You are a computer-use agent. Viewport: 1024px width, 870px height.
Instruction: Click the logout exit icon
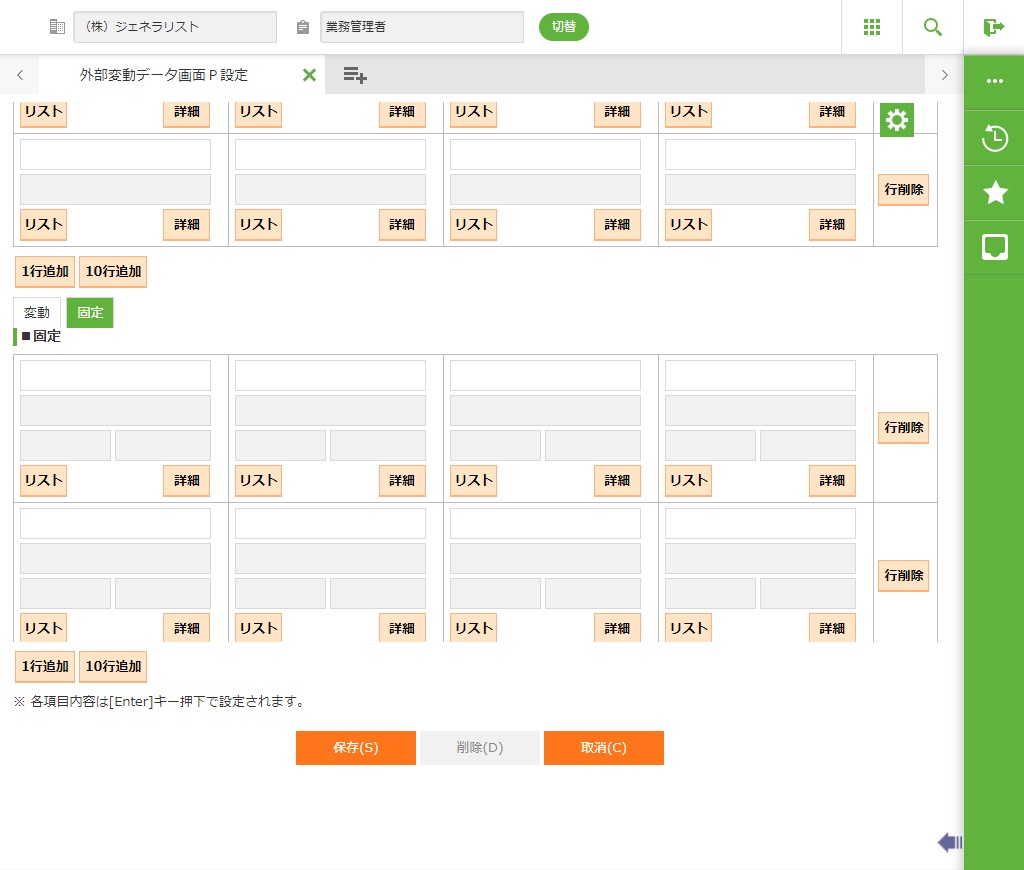click(x=993, y=27)
